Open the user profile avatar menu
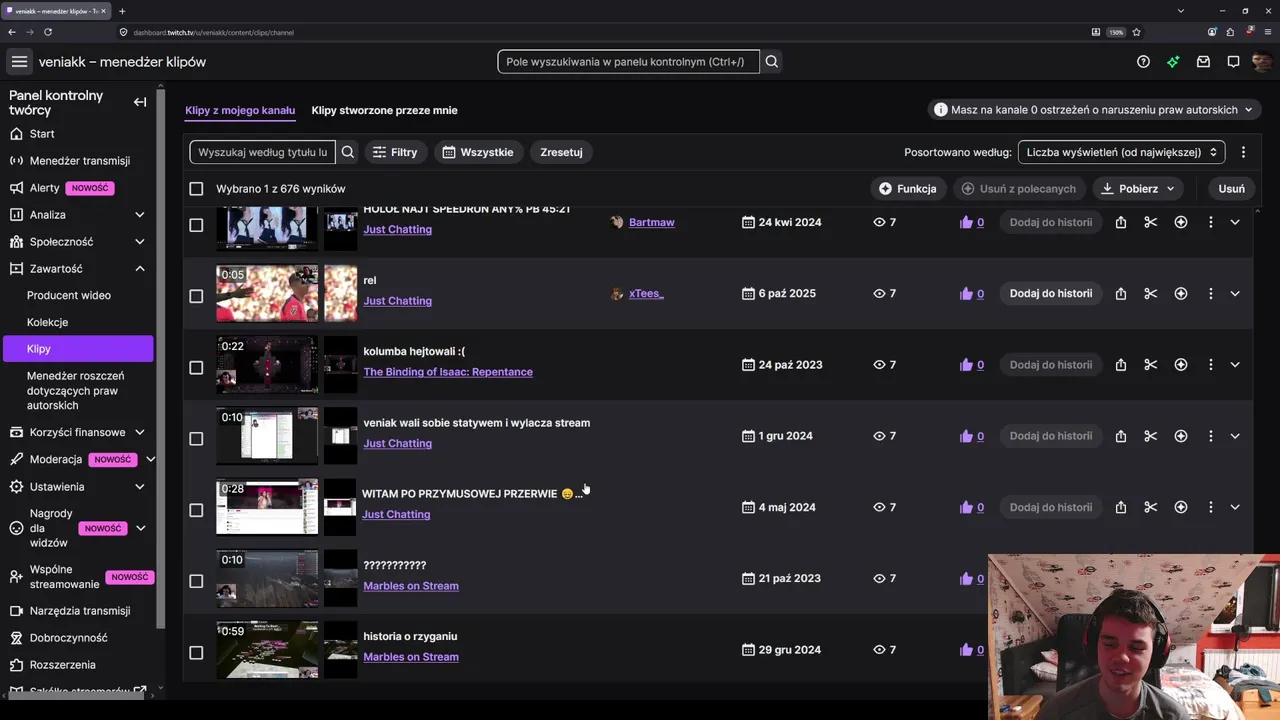 tap(1262, 62)
